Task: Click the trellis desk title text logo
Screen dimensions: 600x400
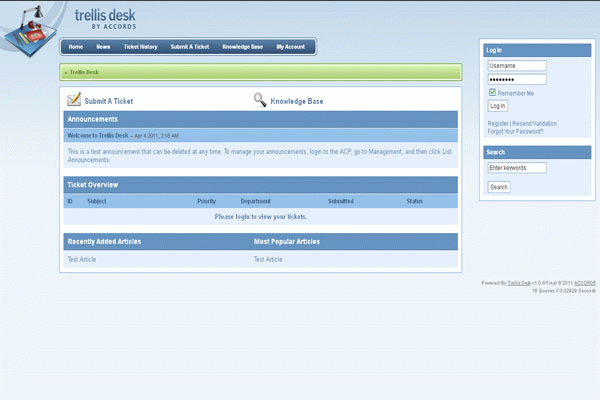Action: (x=105, y=18)
